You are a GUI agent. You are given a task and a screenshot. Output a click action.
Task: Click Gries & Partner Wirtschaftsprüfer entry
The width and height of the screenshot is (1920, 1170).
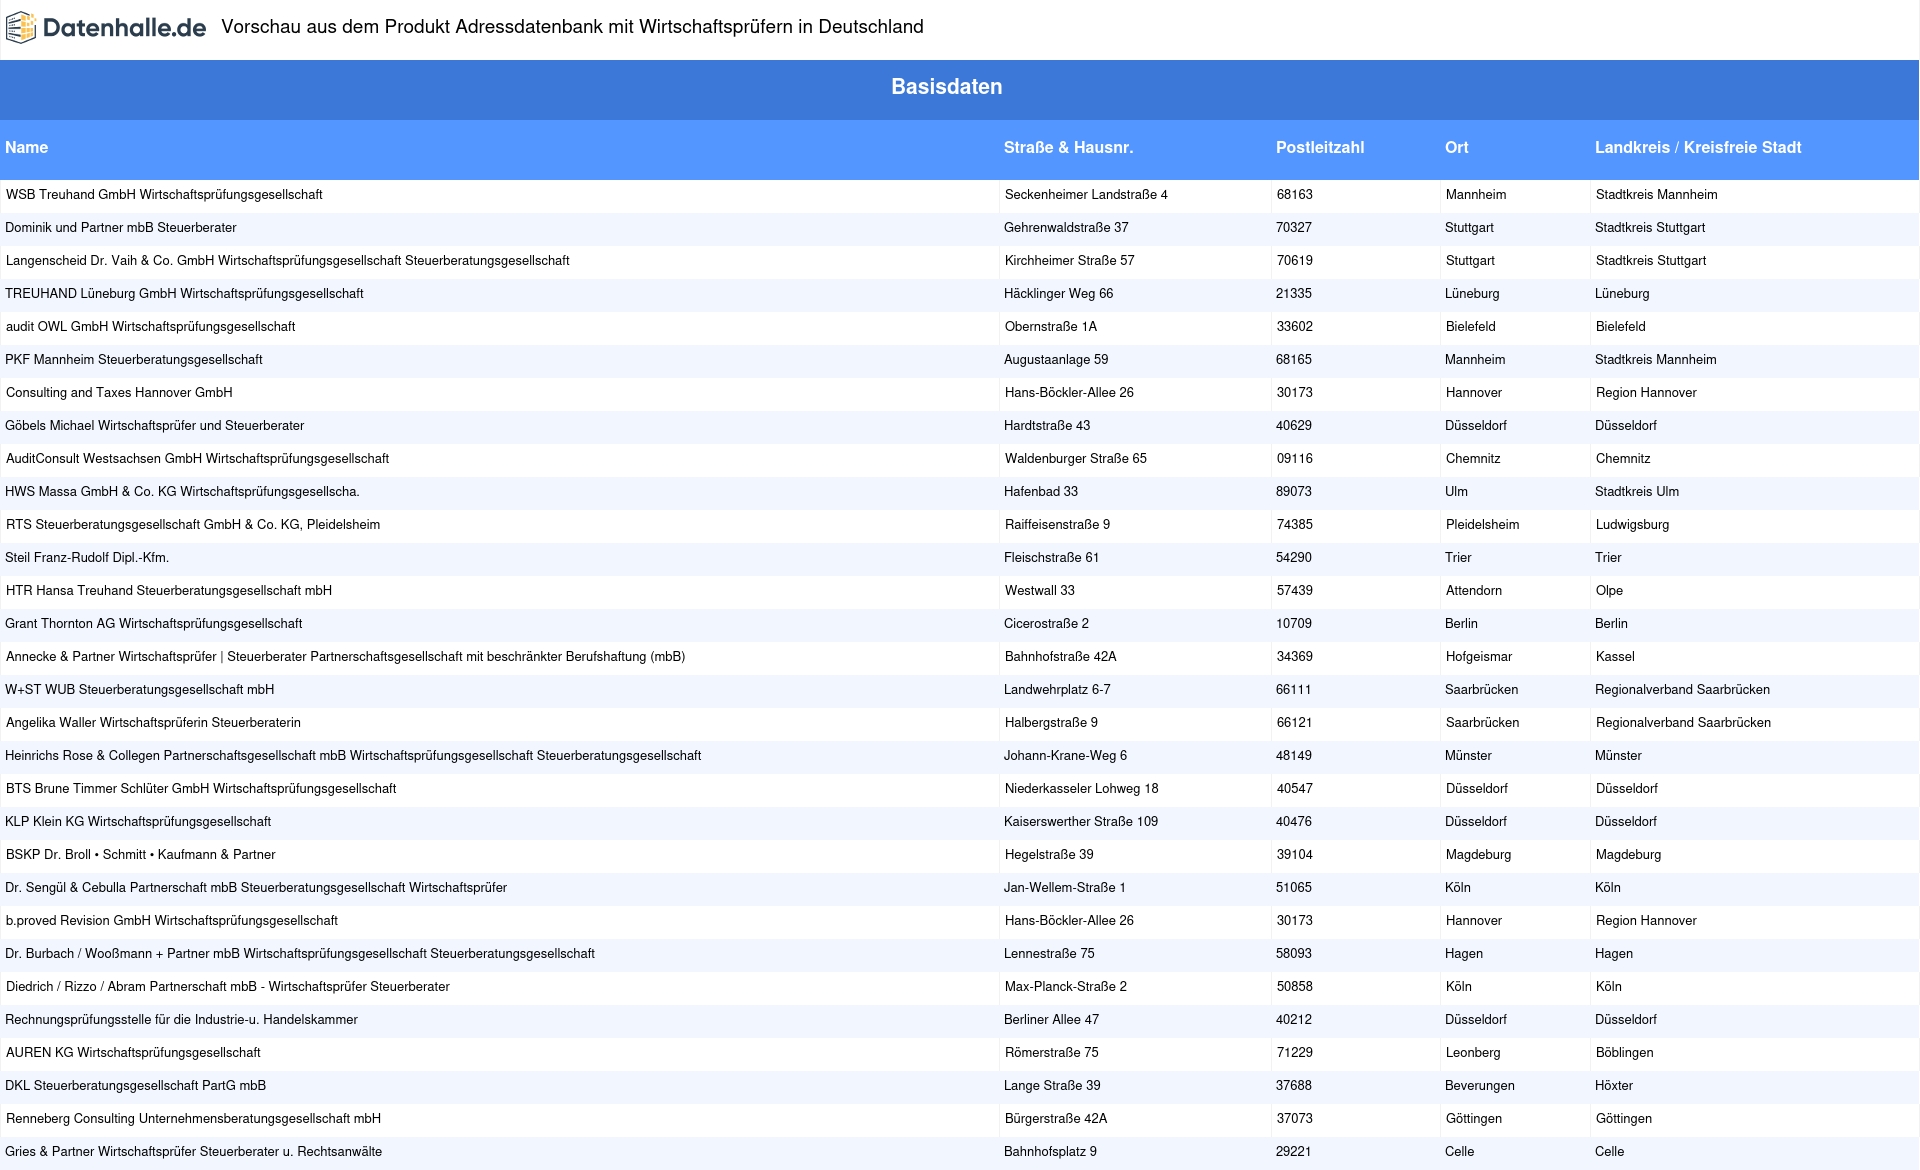[194, 1152]
